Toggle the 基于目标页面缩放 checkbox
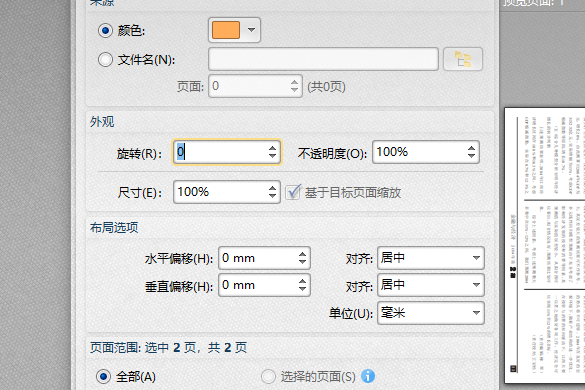The image size is (585, 390). 293,192
